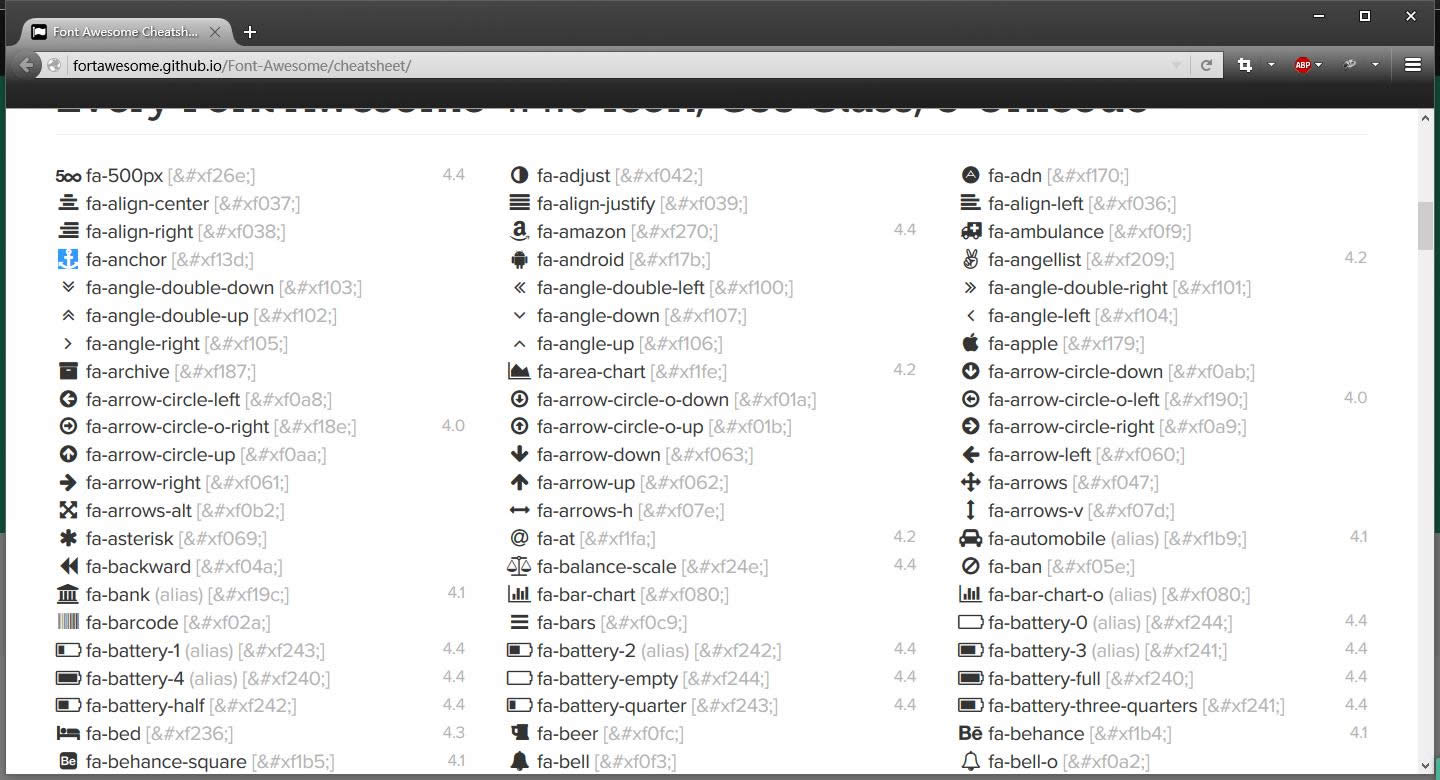Click the fa-balance-scale icon
This screenshot has height=780, width=1440.
[519, 567]
